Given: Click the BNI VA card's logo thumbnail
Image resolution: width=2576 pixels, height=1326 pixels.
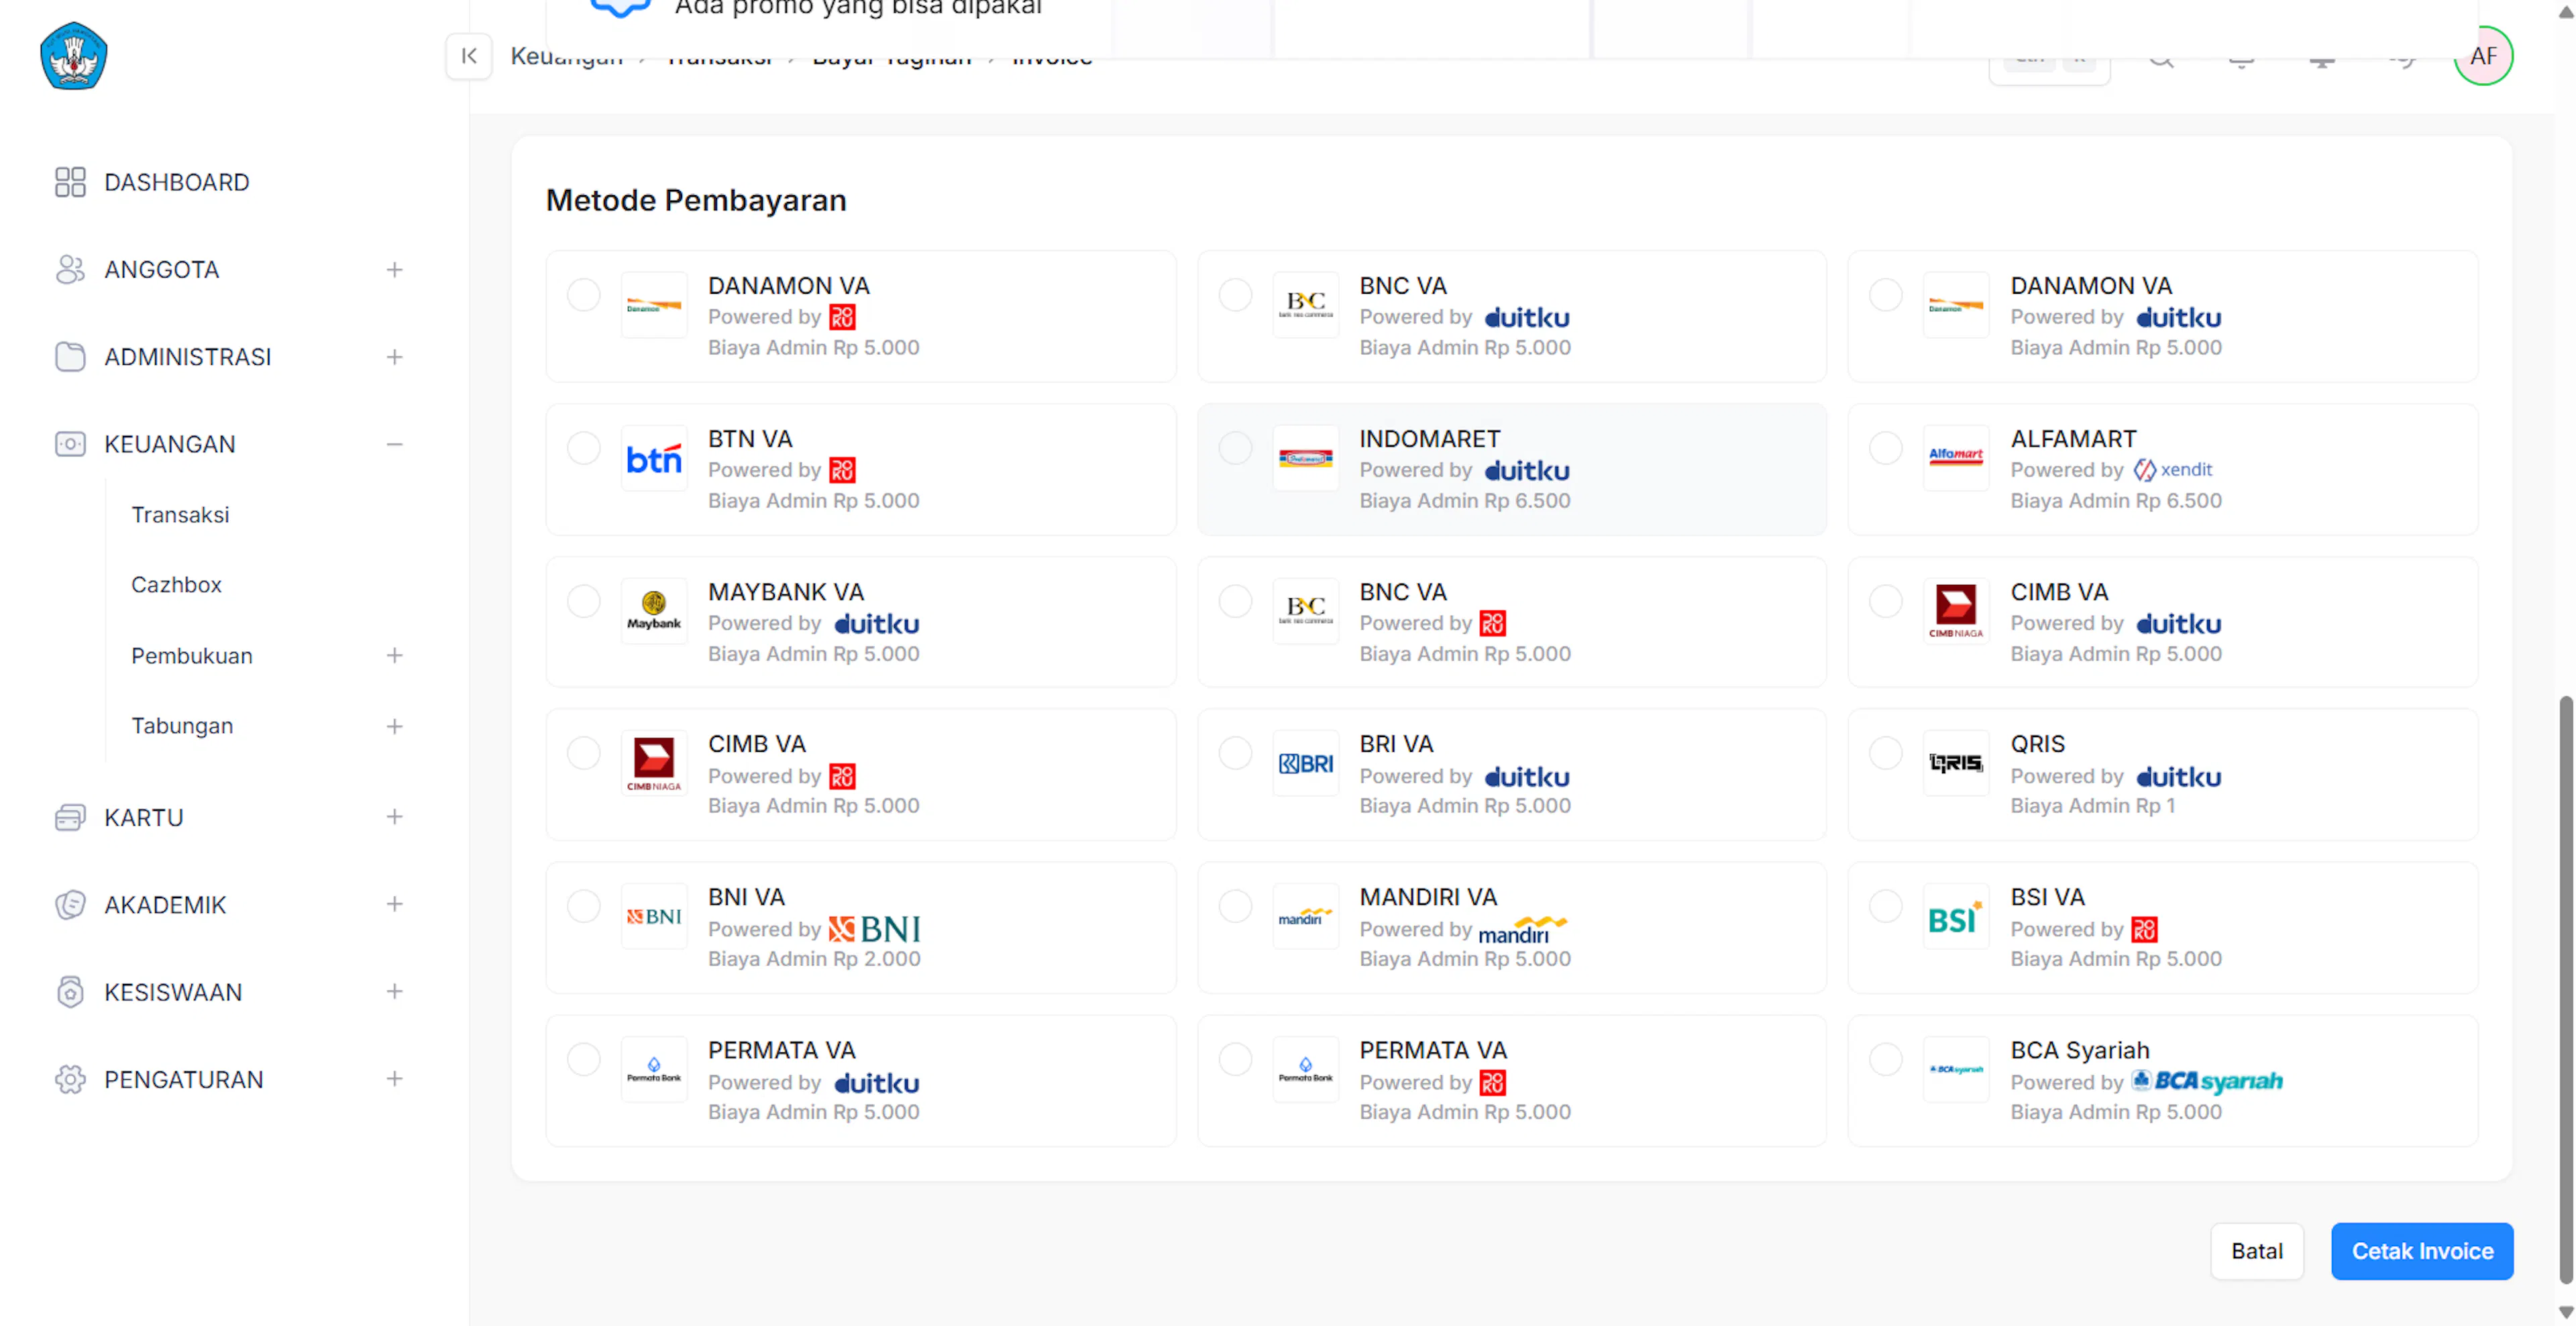Looking at the screenshot, I should [x=654, y=917].
